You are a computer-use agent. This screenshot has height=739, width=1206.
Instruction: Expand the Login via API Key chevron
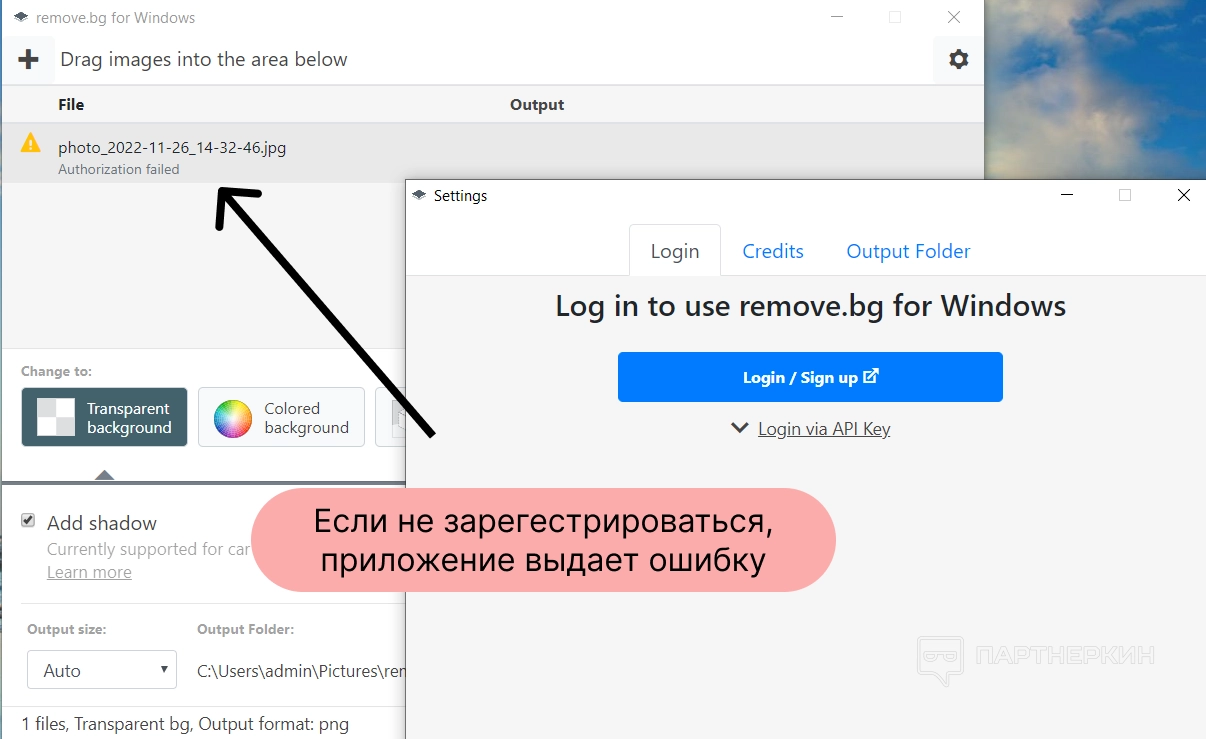[x=740, y=428]
